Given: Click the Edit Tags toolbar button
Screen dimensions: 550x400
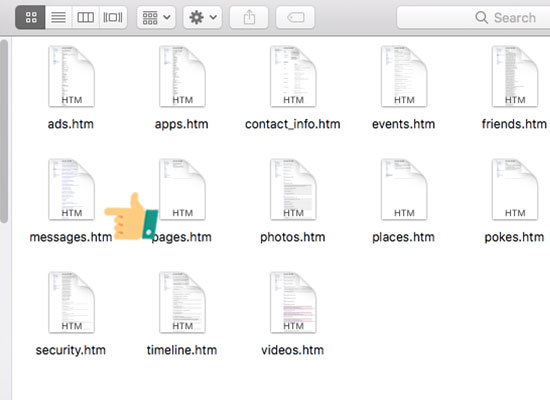Looking at the screenshot, I should [295, 17].
